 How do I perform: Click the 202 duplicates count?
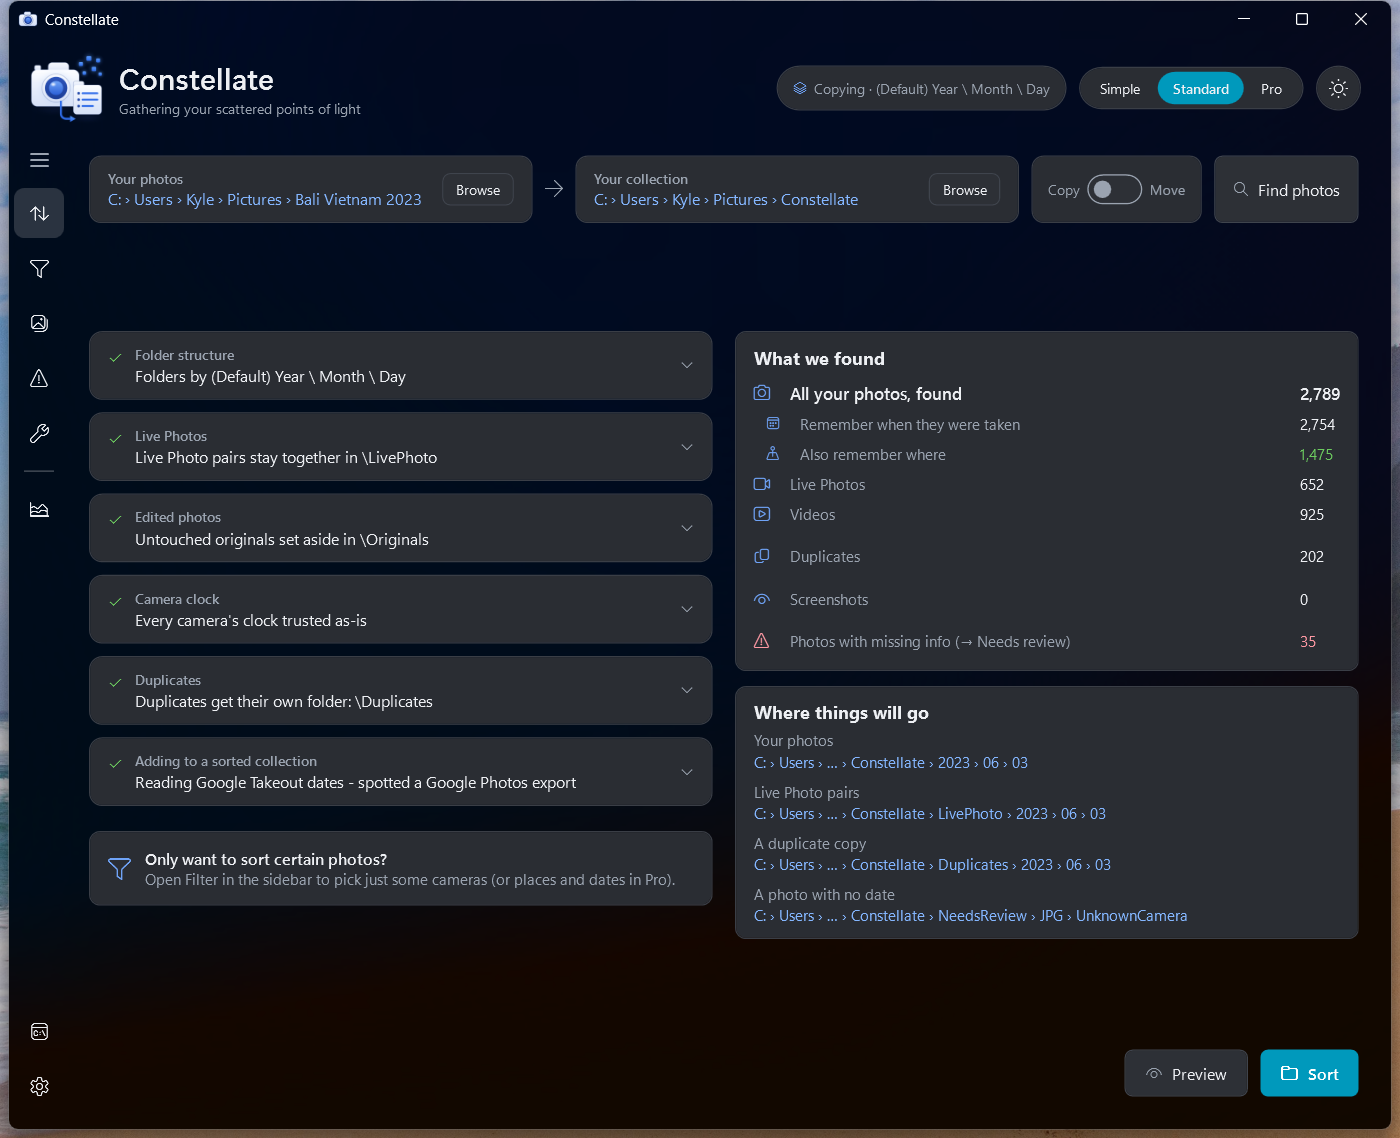[x=1311, y=556]
